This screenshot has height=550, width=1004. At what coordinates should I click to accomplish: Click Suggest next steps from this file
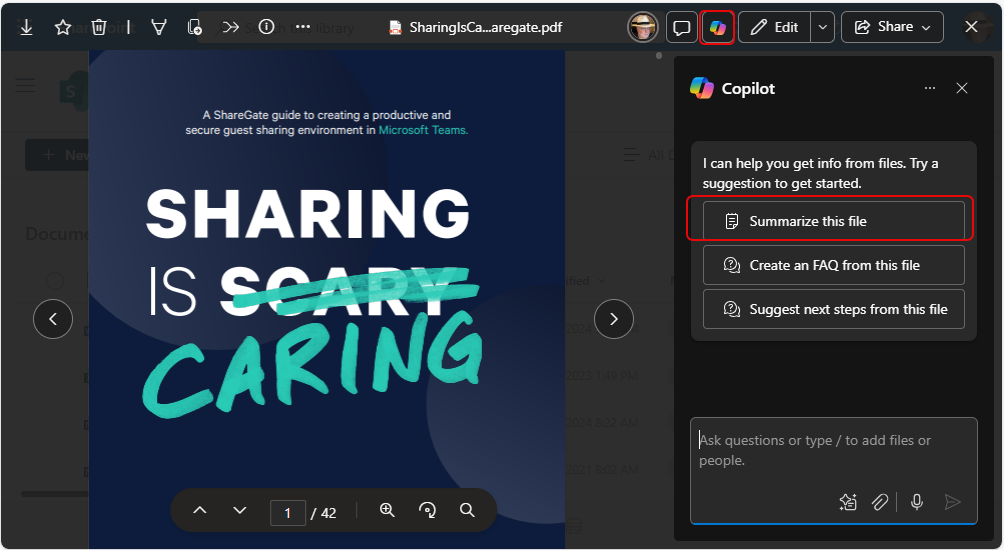coord(833,309)
